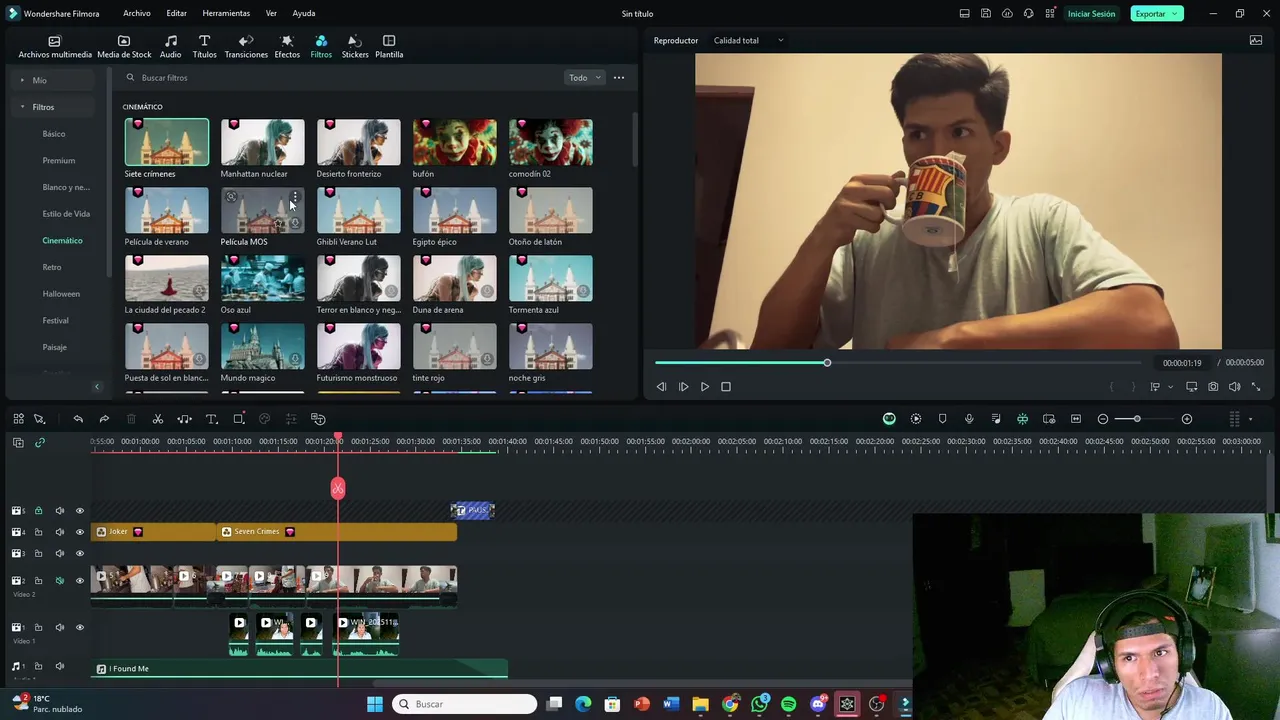Select the Básico filter category
Image resolution: width=1280 pixels, height=720 pixels.
point(54,134)
